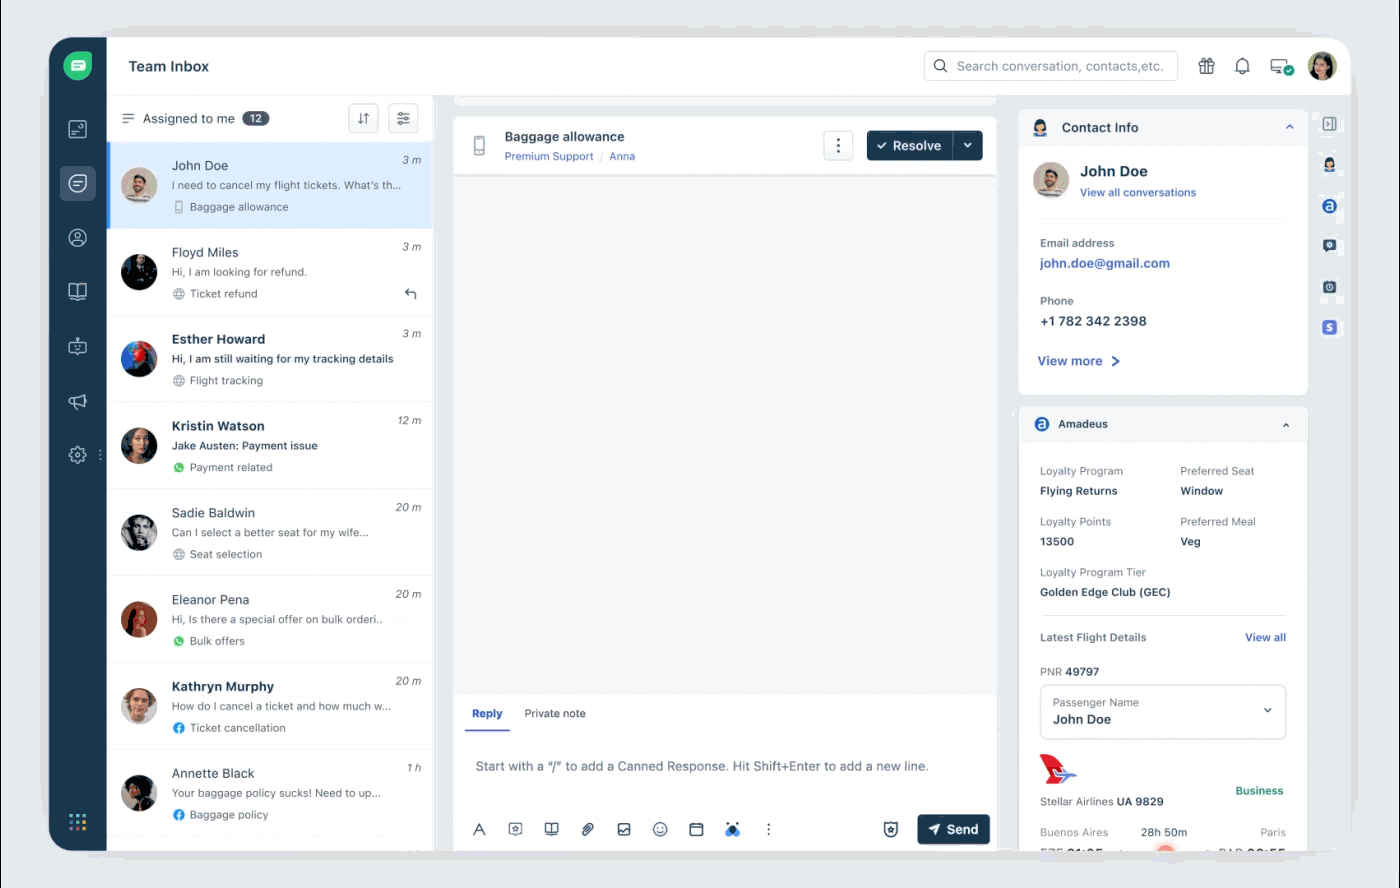Screen dimensions: 1400x888
Task: Click the sort conversations icon button
Action: click(x=364, y=118)
